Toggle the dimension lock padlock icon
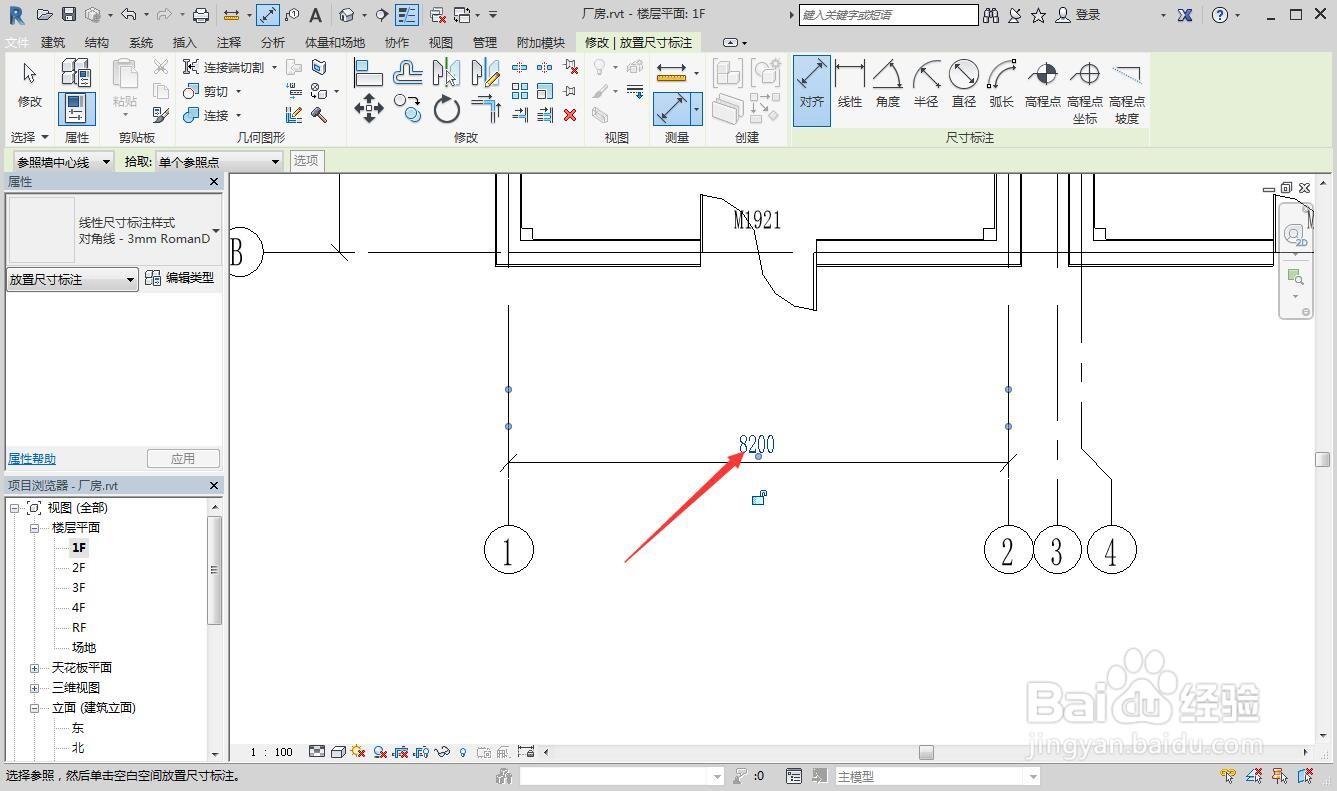The image size is (1337, 791). [x=759, y=497]
